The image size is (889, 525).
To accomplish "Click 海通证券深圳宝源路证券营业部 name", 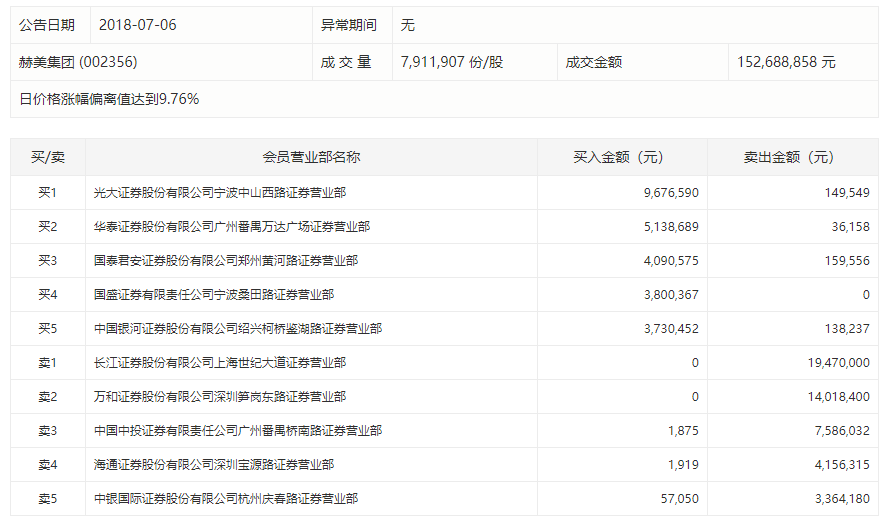I will 214,465.
